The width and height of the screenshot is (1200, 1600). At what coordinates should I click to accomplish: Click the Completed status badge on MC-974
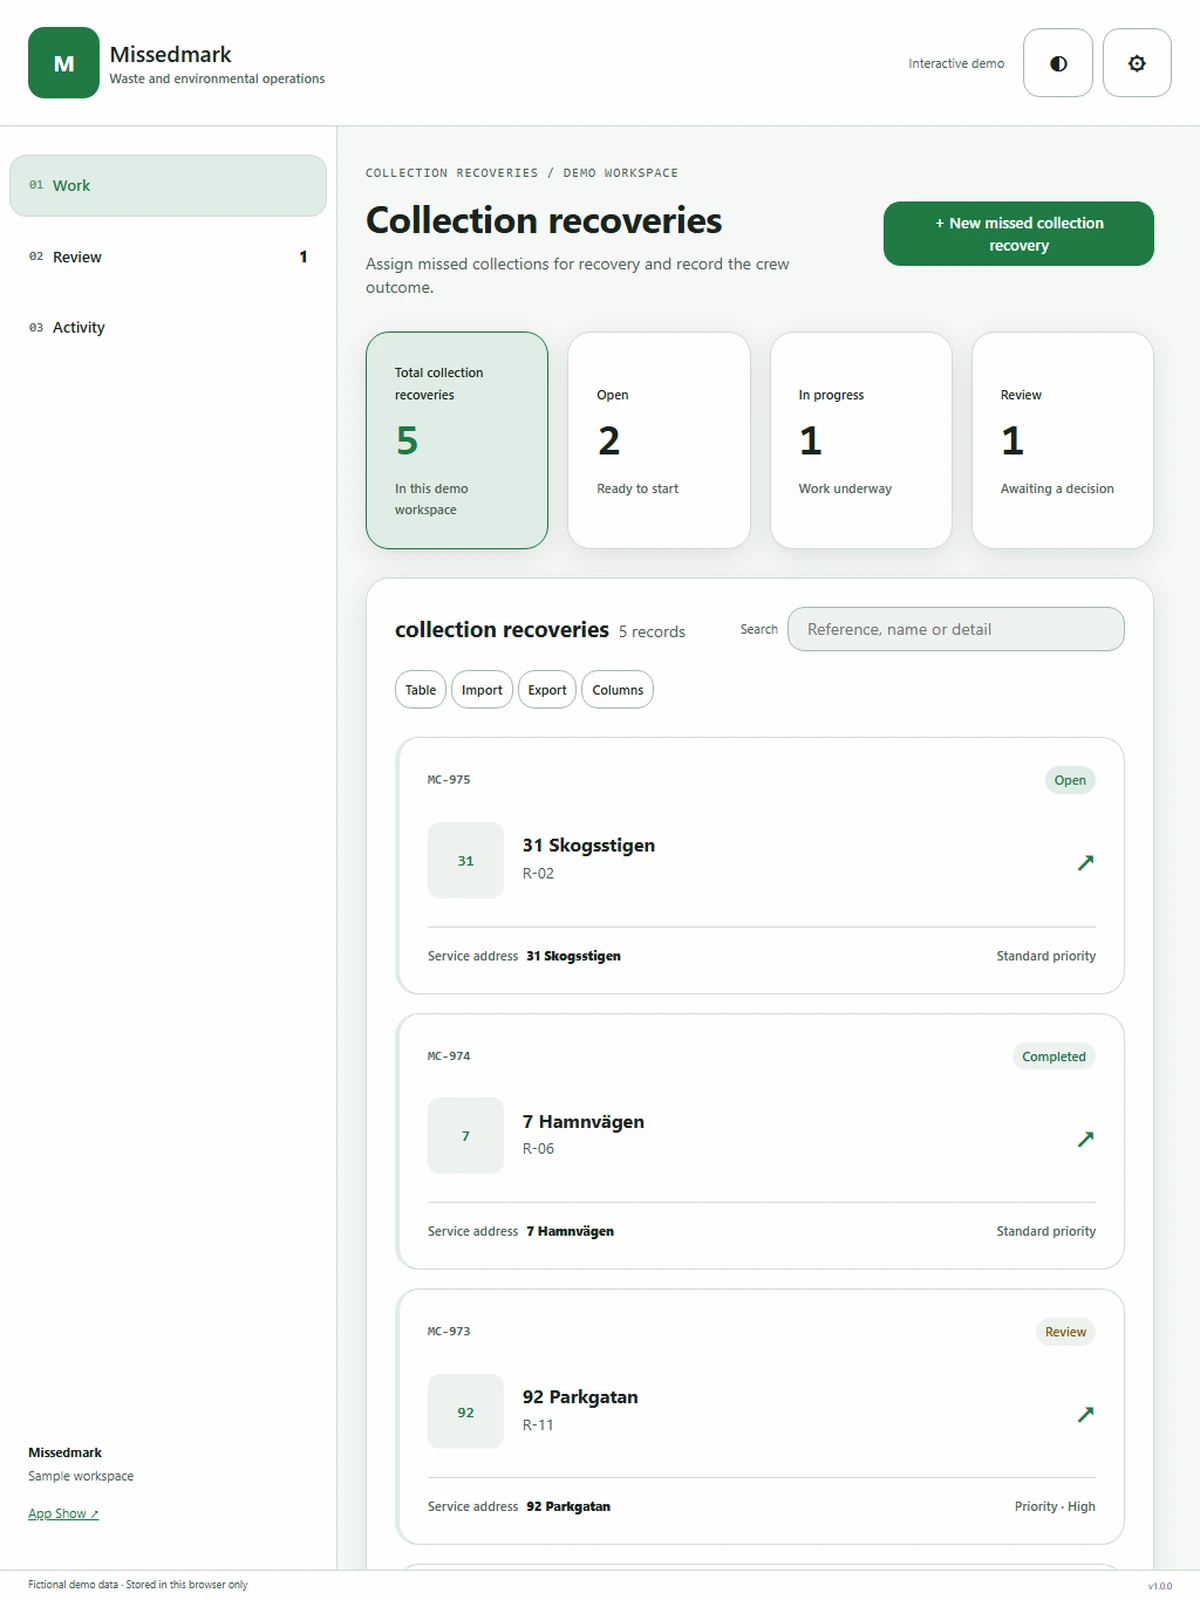point(1054,1056)
